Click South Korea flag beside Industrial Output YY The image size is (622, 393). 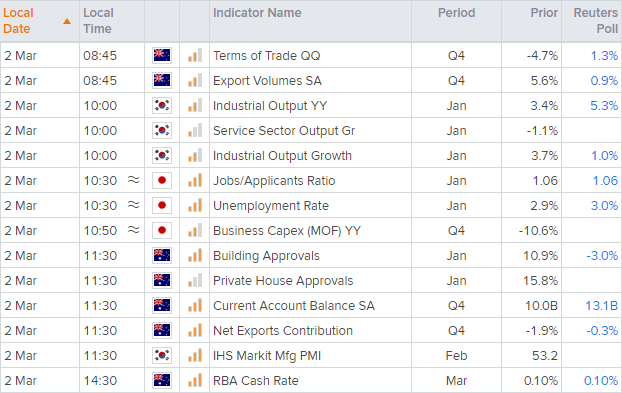pyautogui.click(x=162, y=105)
